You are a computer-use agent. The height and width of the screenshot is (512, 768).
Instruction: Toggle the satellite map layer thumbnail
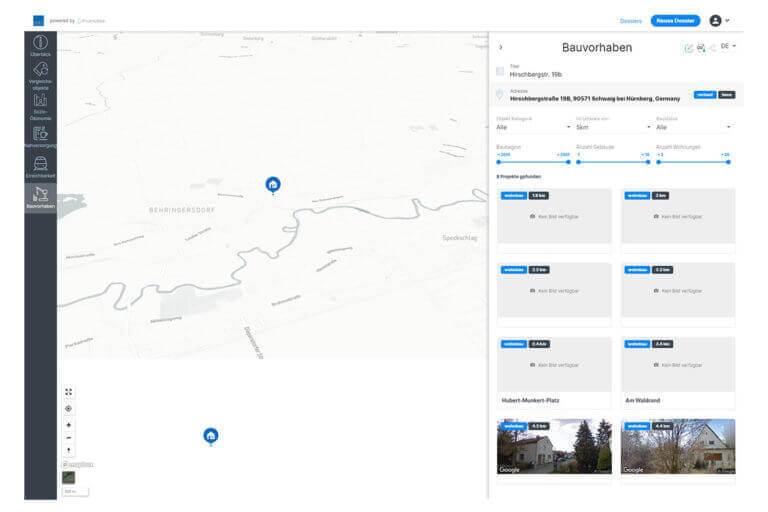tap(68, 477)
